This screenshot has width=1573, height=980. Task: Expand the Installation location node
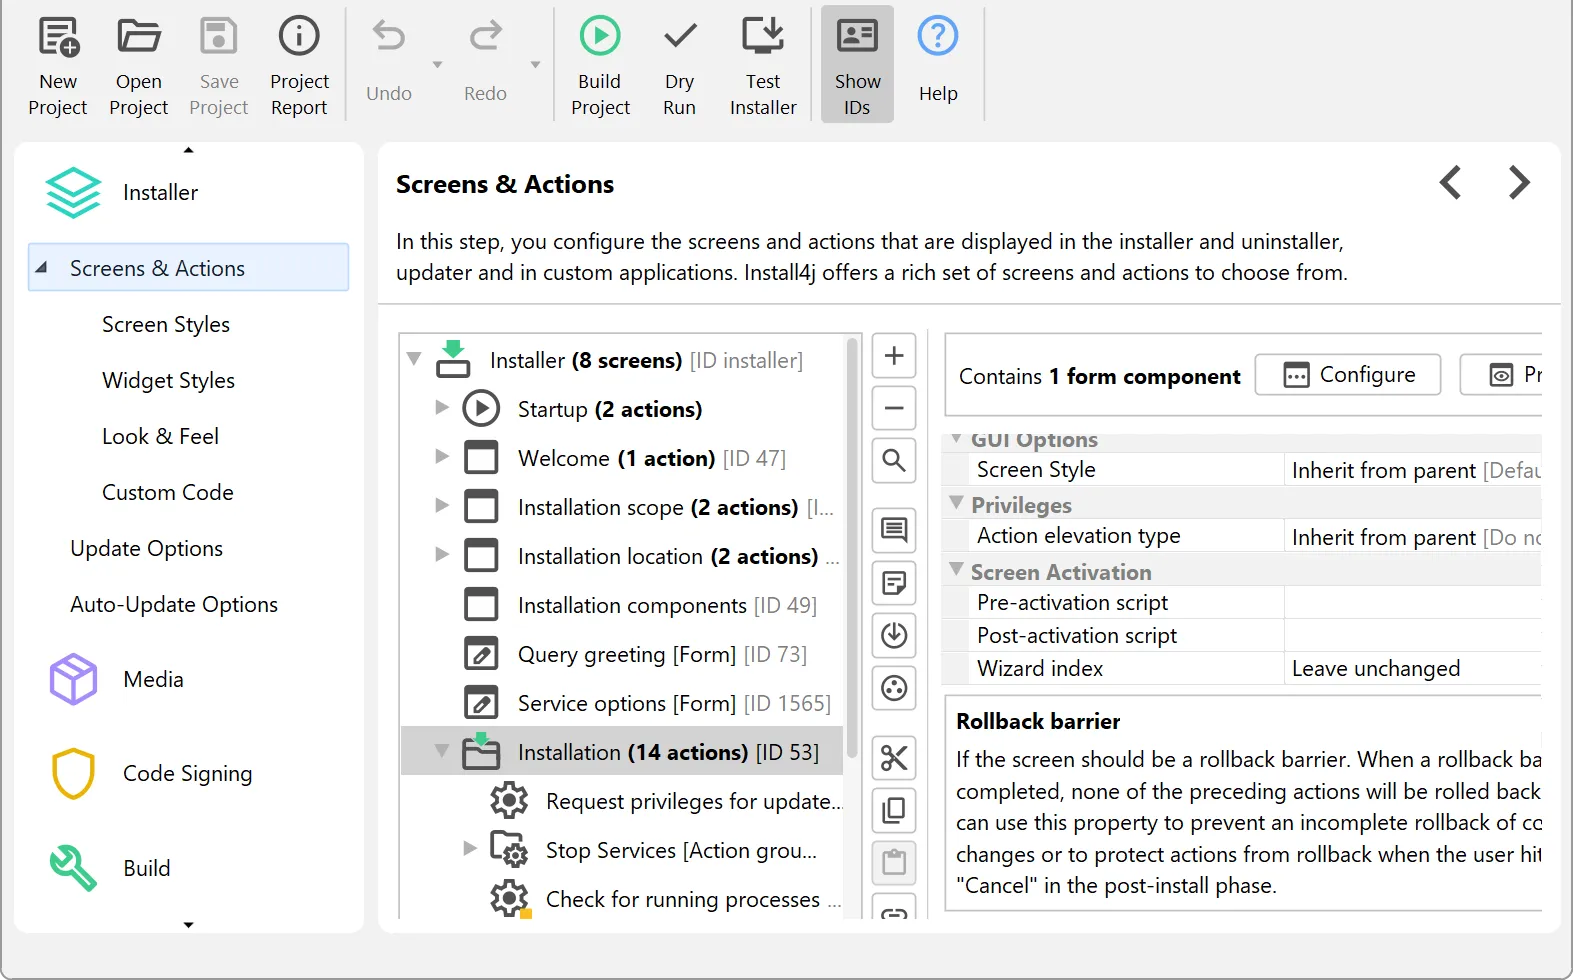(x=441, y=554)
